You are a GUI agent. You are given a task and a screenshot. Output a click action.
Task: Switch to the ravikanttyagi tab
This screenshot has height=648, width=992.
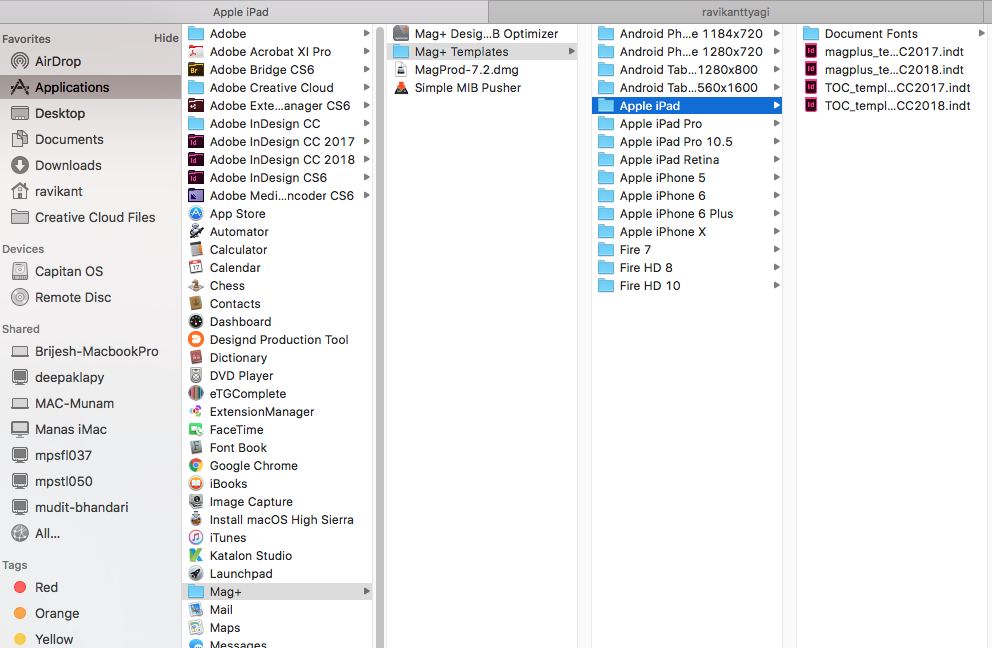(736, 12)
